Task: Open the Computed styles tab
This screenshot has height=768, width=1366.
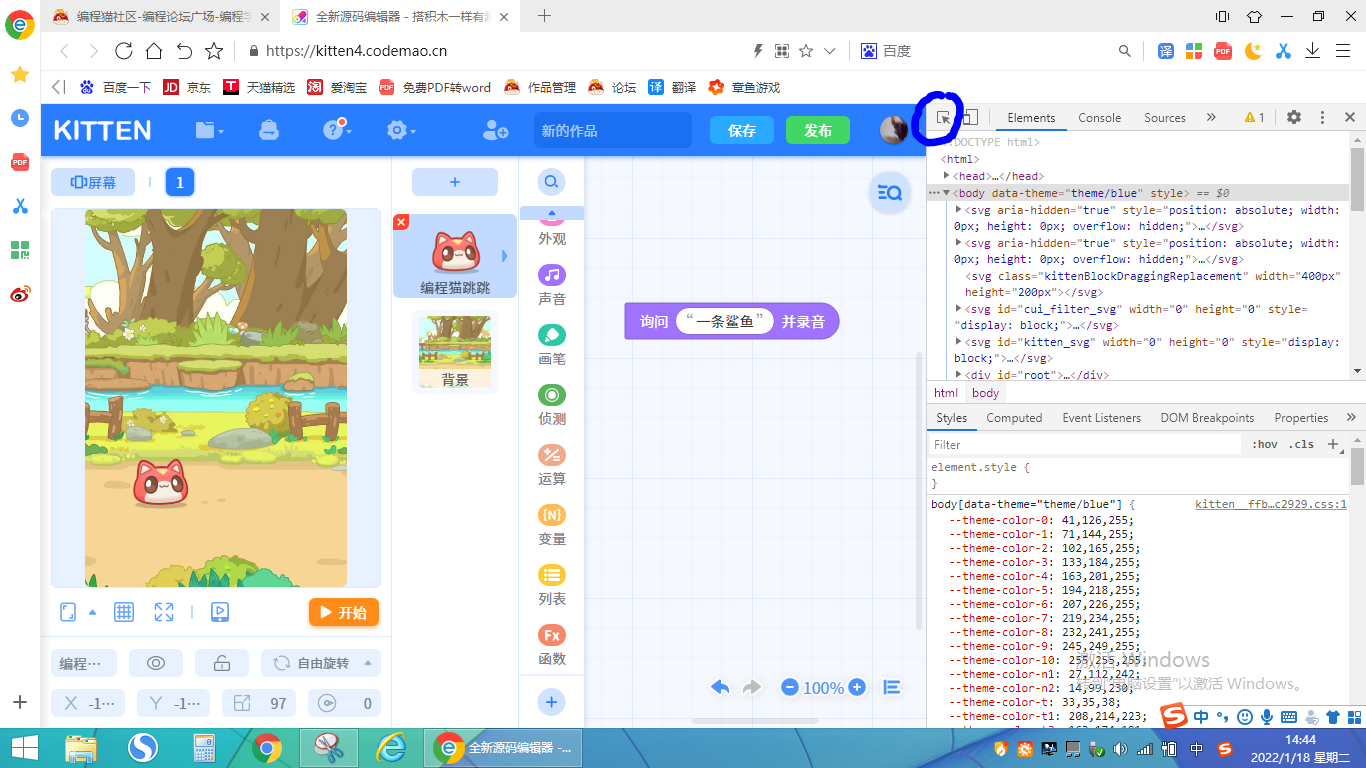Action: [1014, 418]
